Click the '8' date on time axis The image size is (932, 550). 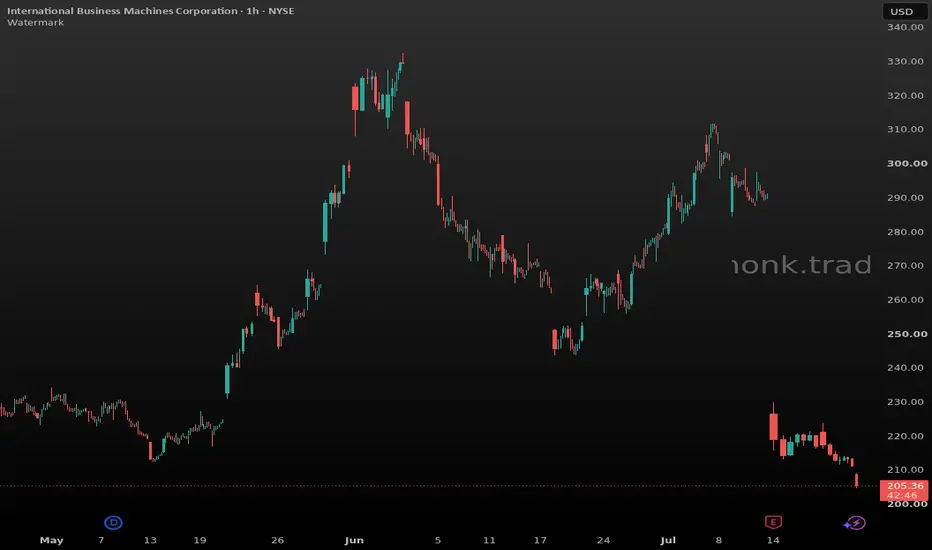coord(719,540)
